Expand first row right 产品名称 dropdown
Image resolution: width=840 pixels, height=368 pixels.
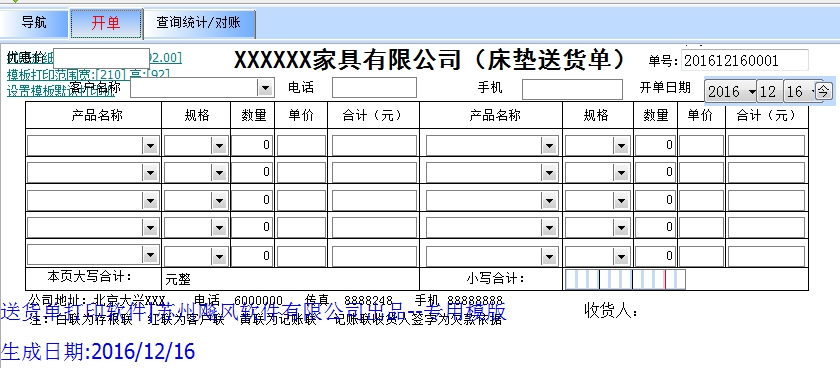[549, 145]
